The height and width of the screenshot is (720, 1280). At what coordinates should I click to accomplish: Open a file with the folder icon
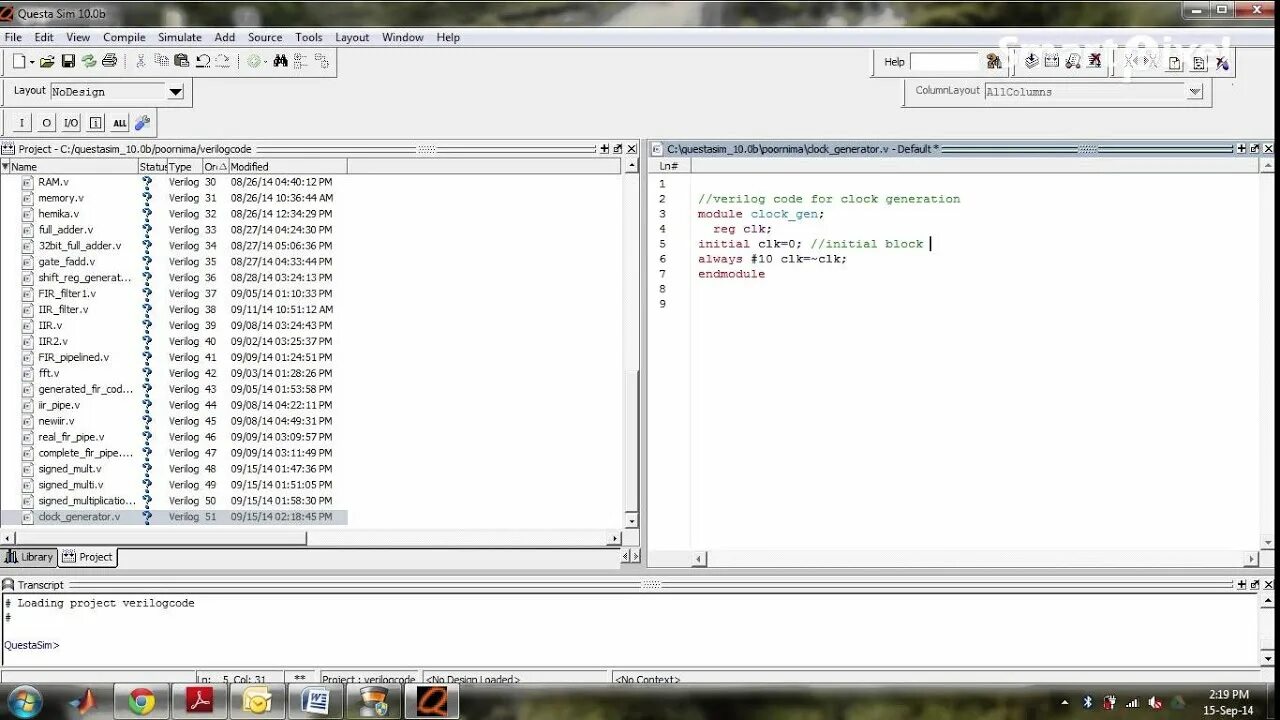47,61
